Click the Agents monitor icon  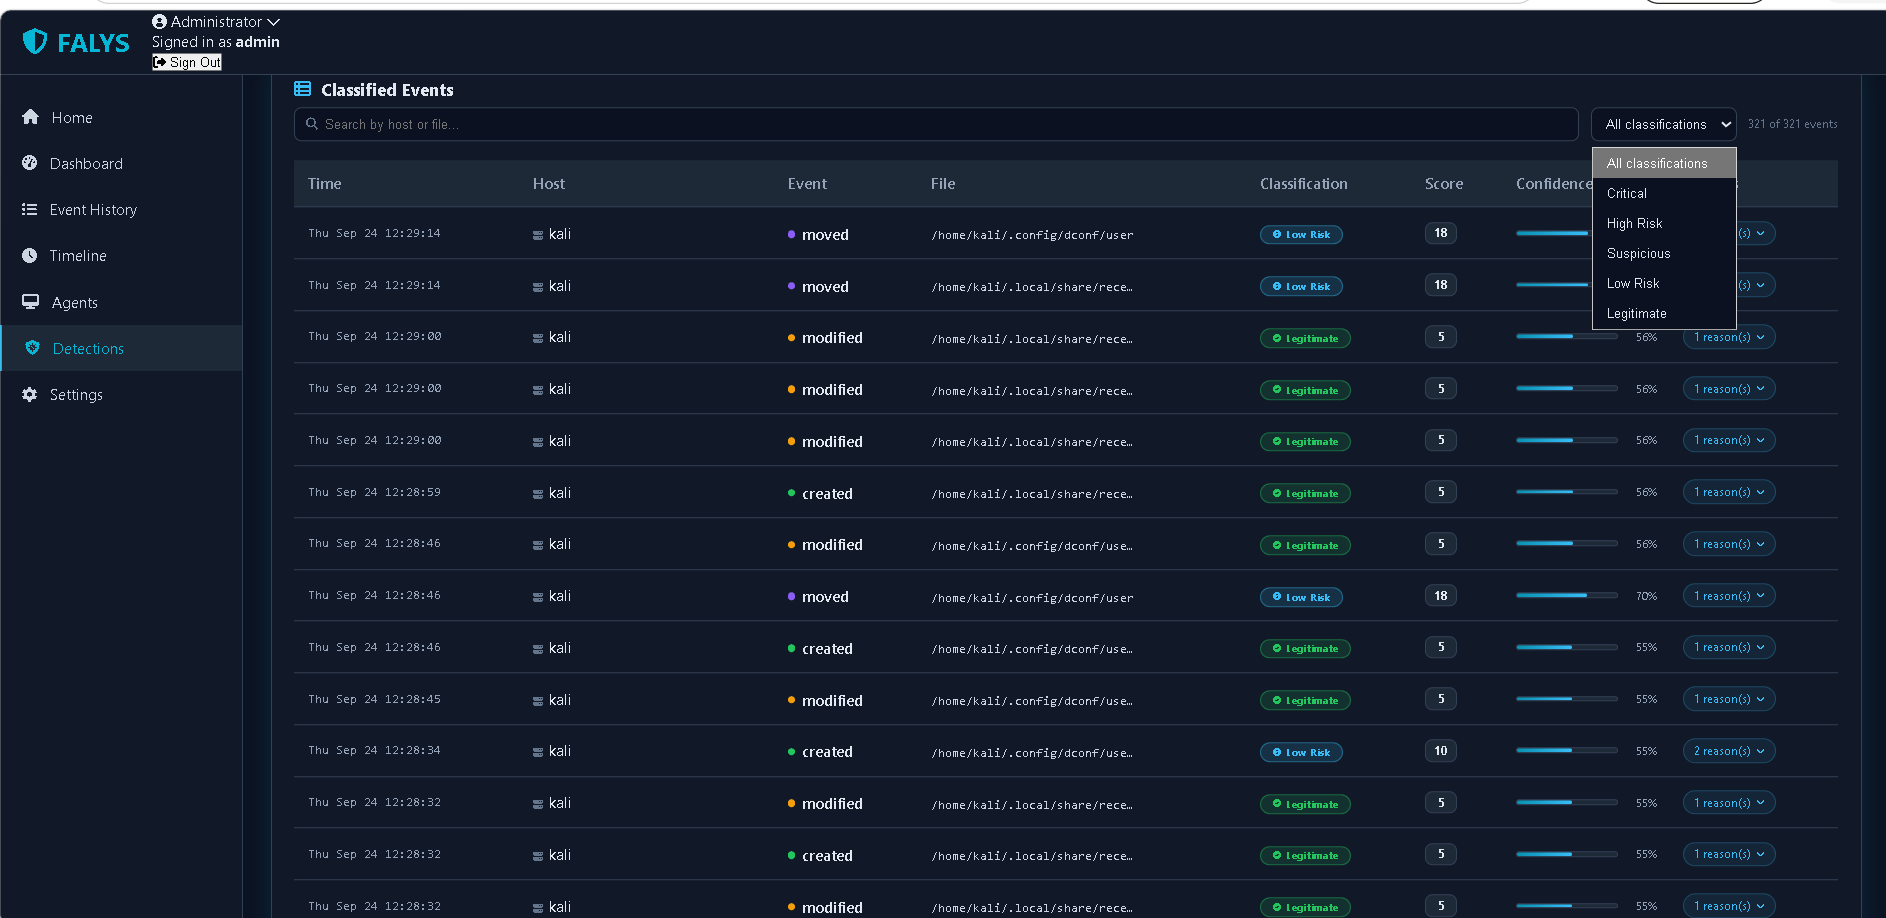pos(31,302)
